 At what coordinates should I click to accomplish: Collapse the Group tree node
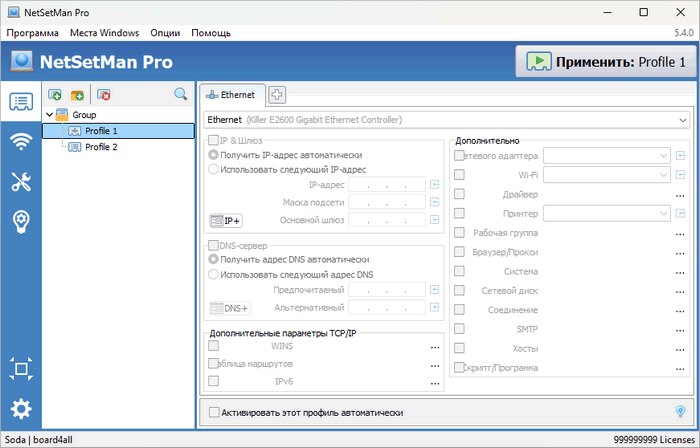pyautogui.click(x=48, y=115)
